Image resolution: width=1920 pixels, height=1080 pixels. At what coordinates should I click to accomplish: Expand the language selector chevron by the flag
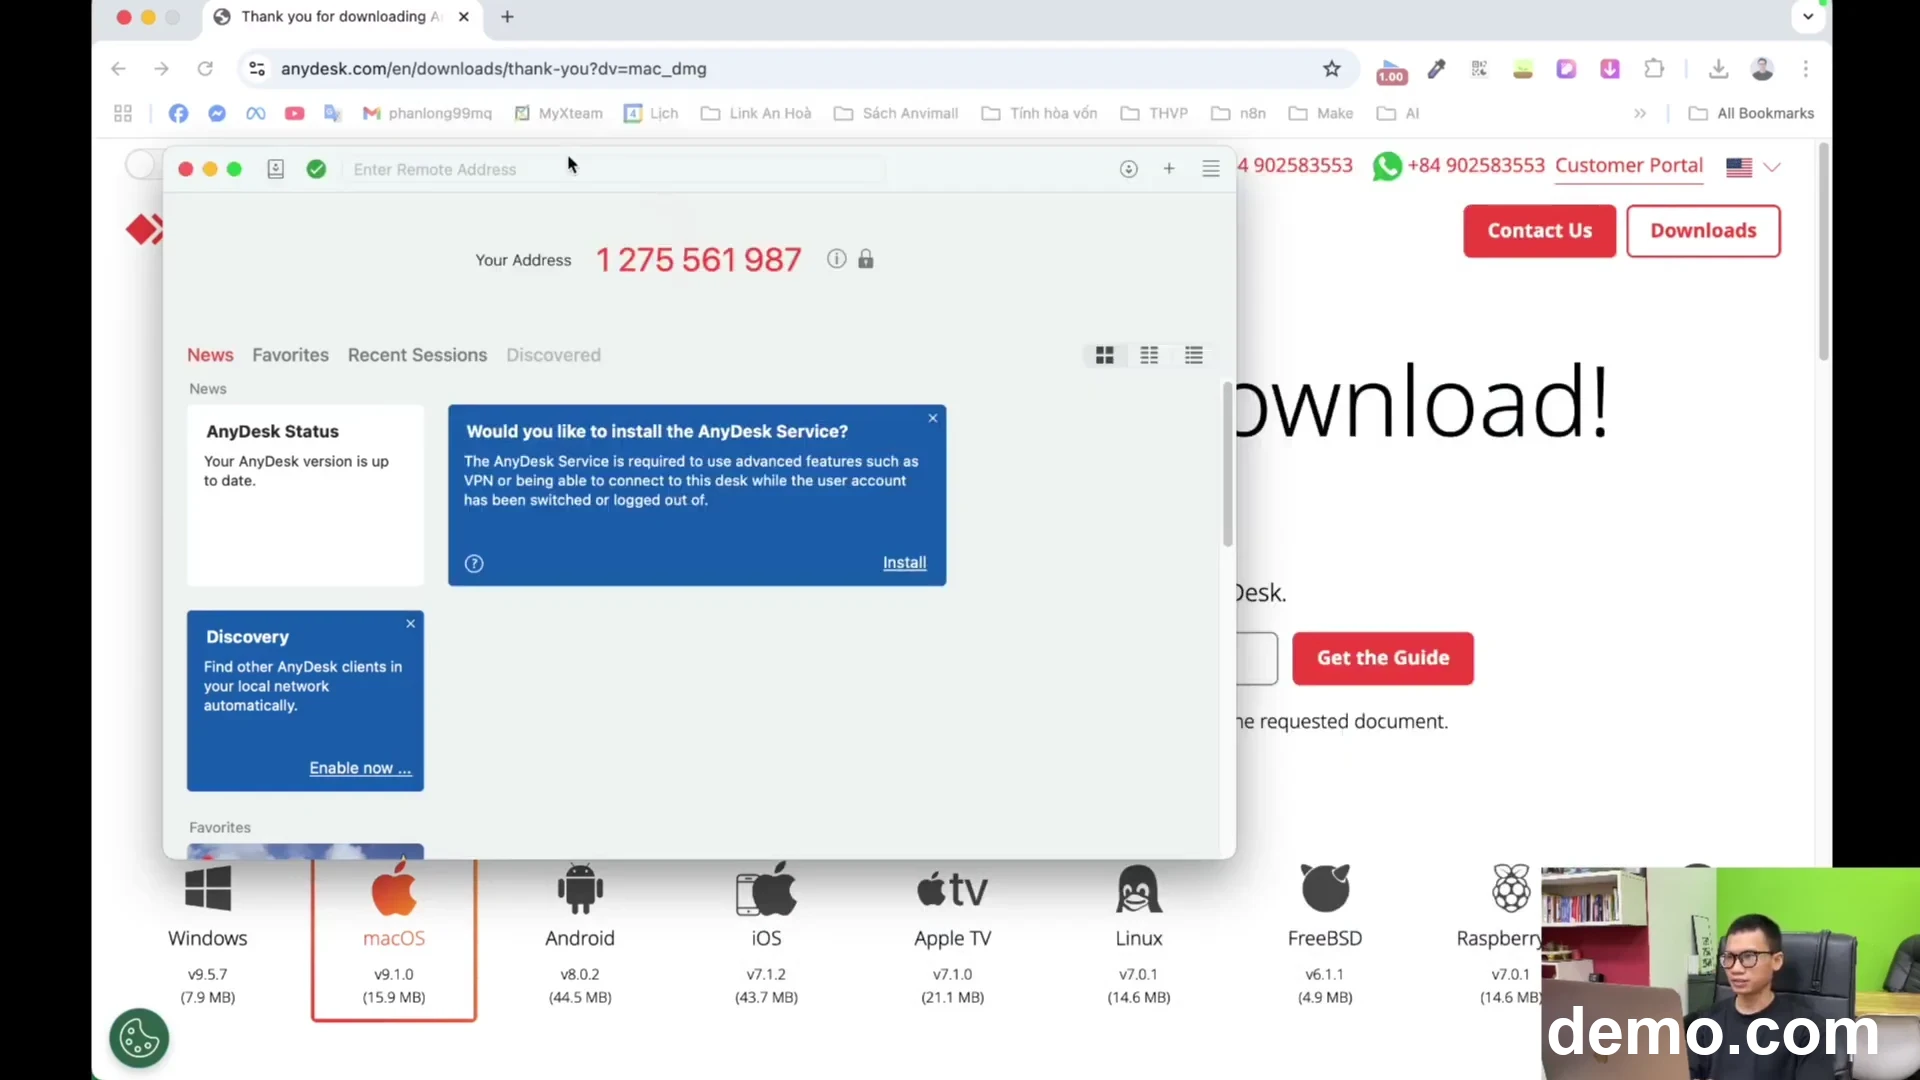(x=1772, y=167)
